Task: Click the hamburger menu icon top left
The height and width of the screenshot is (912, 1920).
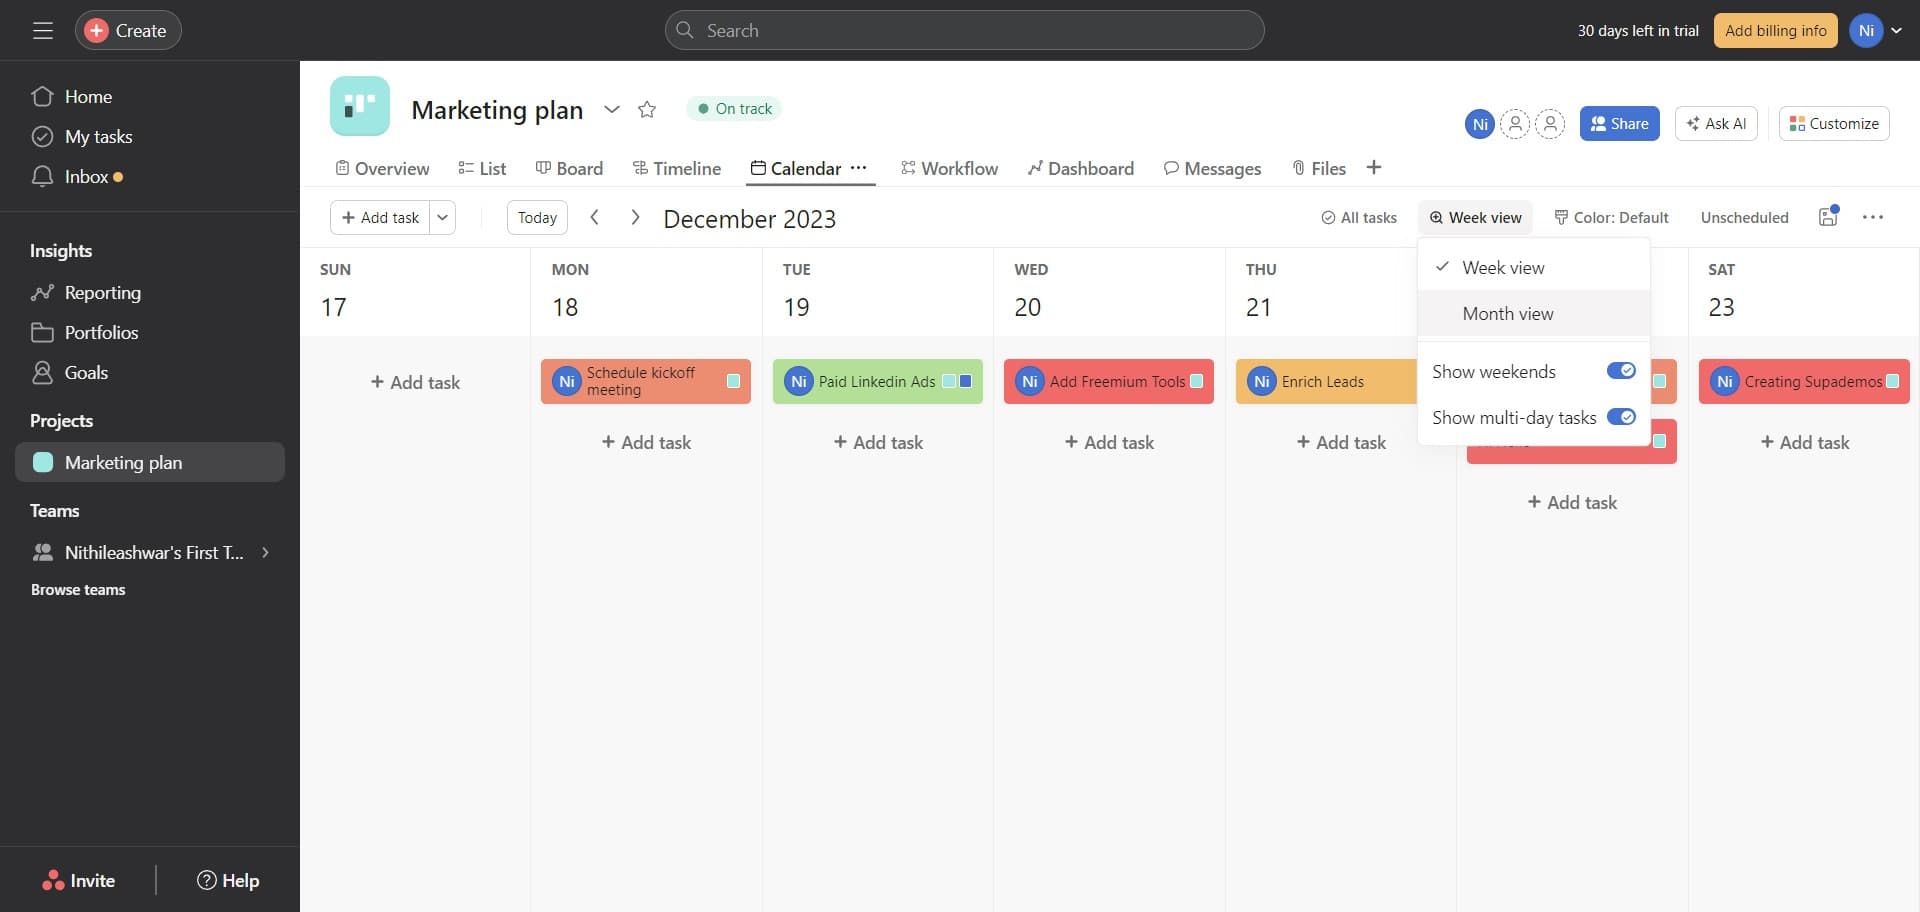Action: (x=42, y=30)
